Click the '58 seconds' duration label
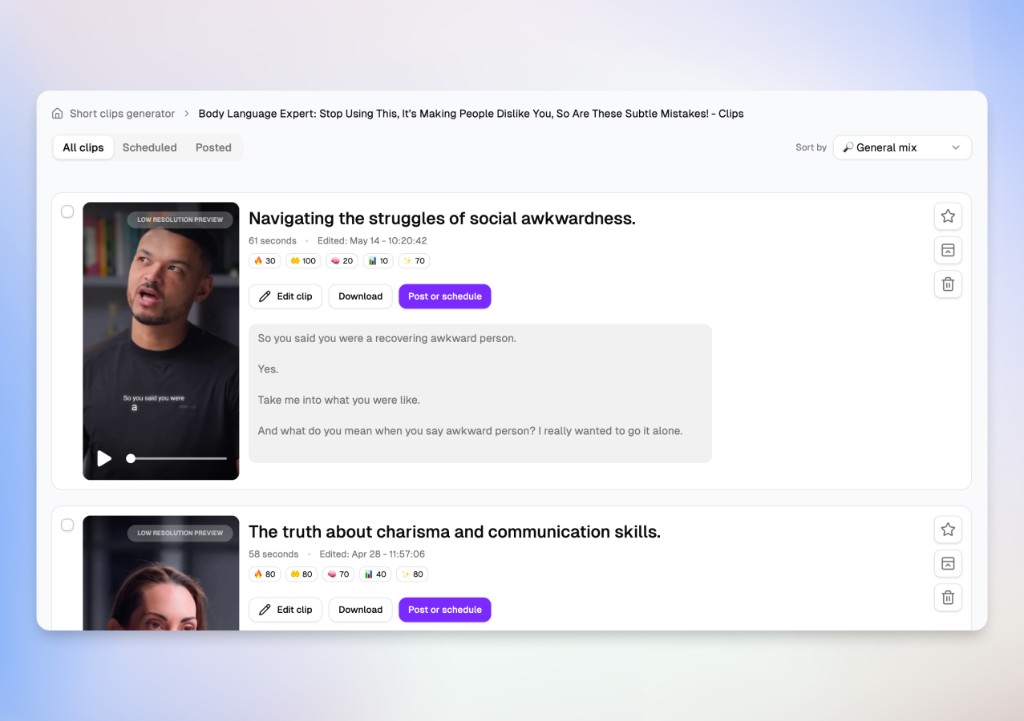1024x721 pixels. pyautogui.click(x=274, y=554)
